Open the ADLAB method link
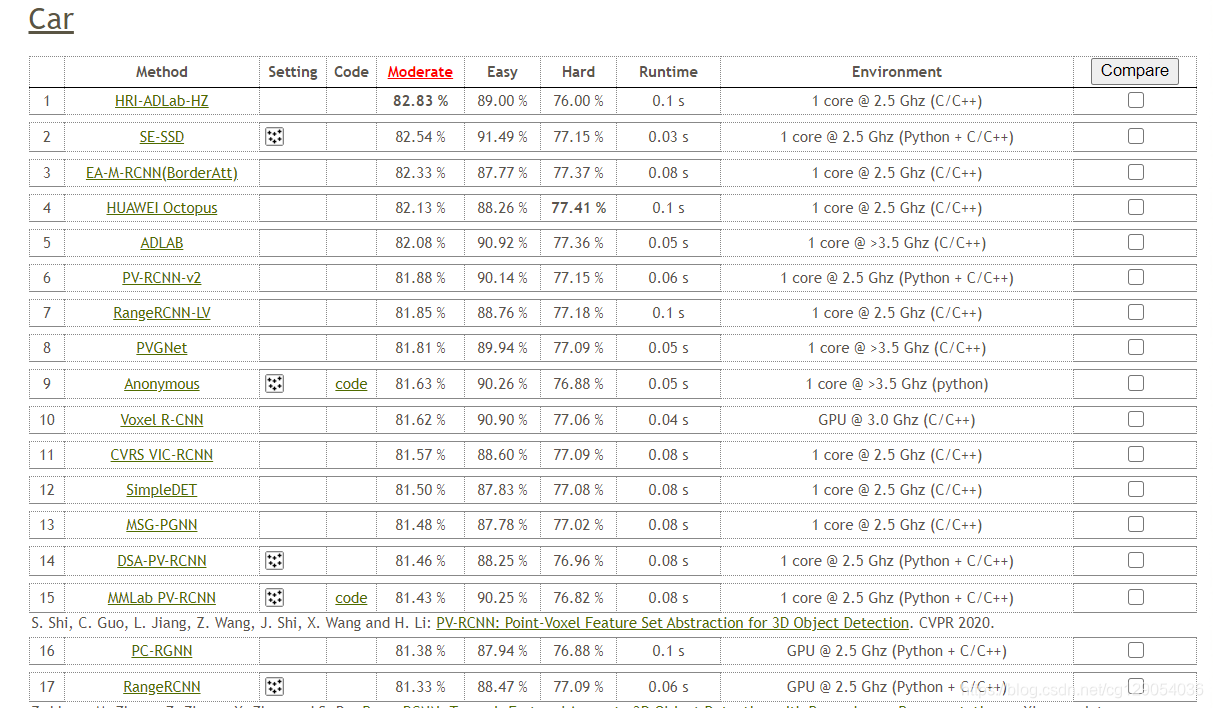The image size is (1213, 708). coord(162,243)
